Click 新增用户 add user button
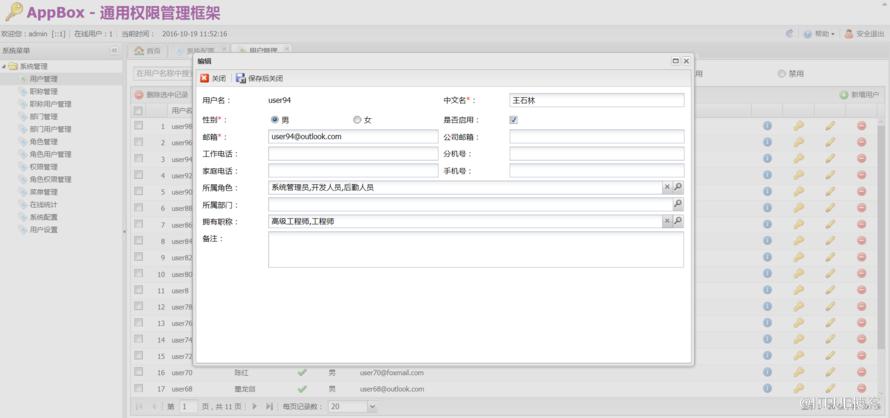The width and height of the screenshot is (890, 418). [x=859, y=95]
